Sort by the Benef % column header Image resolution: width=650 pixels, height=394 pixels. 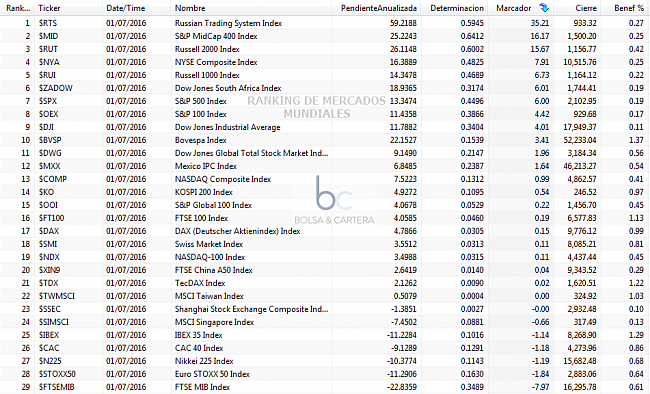[x=628, y=8]
